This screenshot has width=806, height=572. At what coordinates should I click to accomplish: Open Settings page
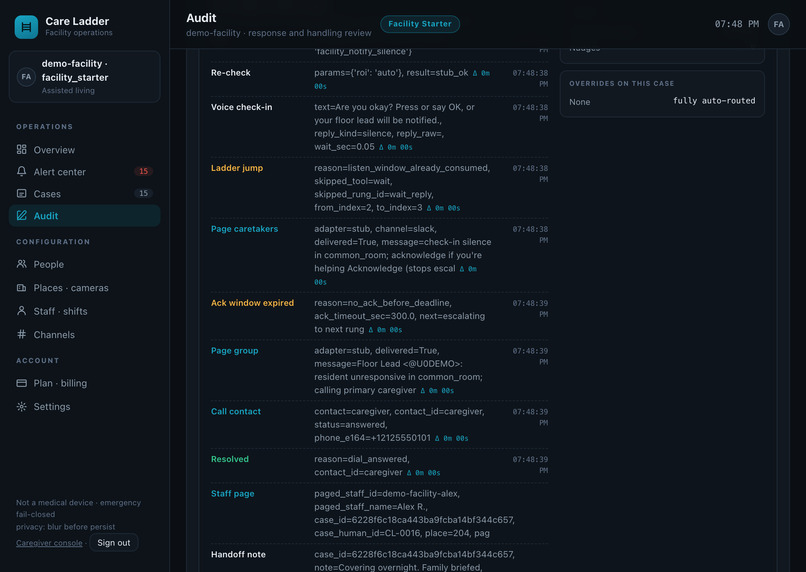coord(85,407)
